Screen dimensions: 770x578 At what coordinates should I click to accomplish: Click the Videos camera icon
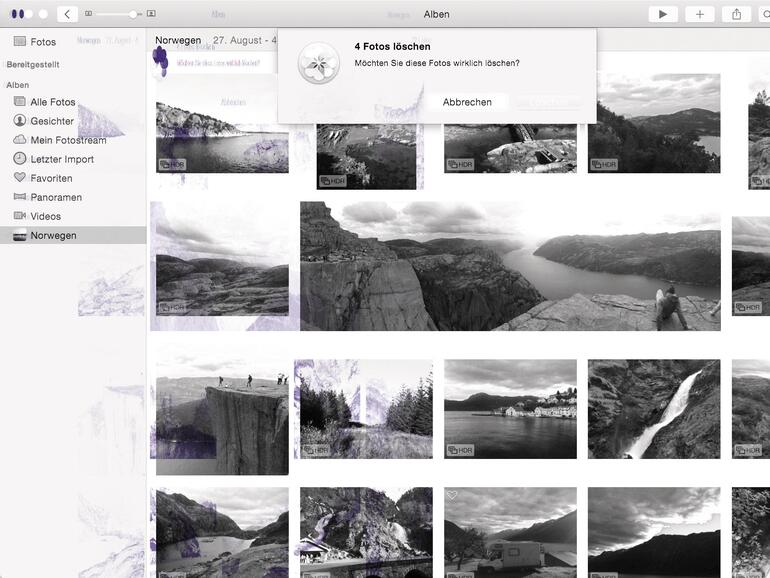pos(20,216)
